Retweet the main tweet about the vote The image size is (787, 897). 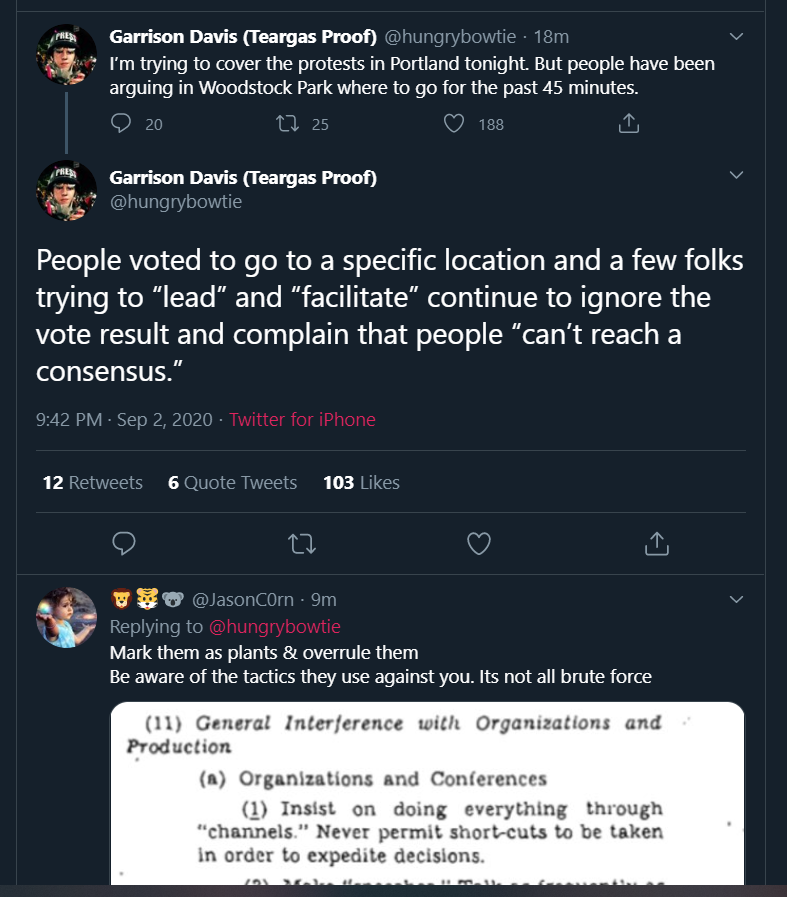[301, 543]
